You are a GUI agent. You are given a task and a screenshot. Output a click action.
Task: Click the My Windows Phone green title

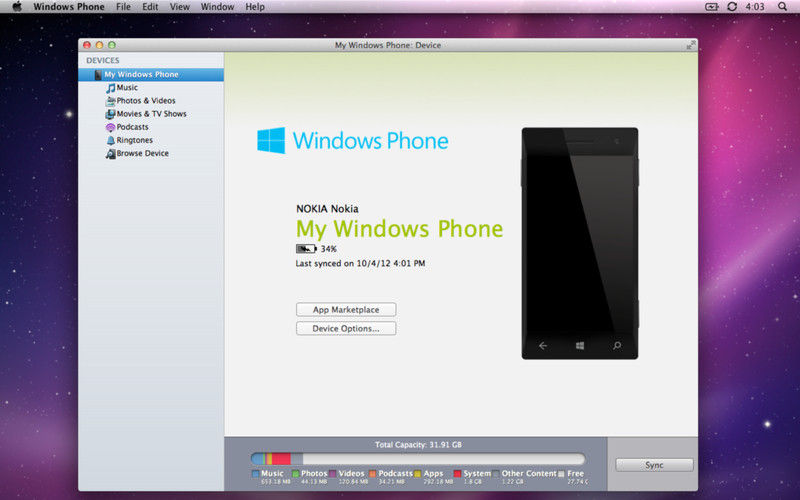[399, 229]
